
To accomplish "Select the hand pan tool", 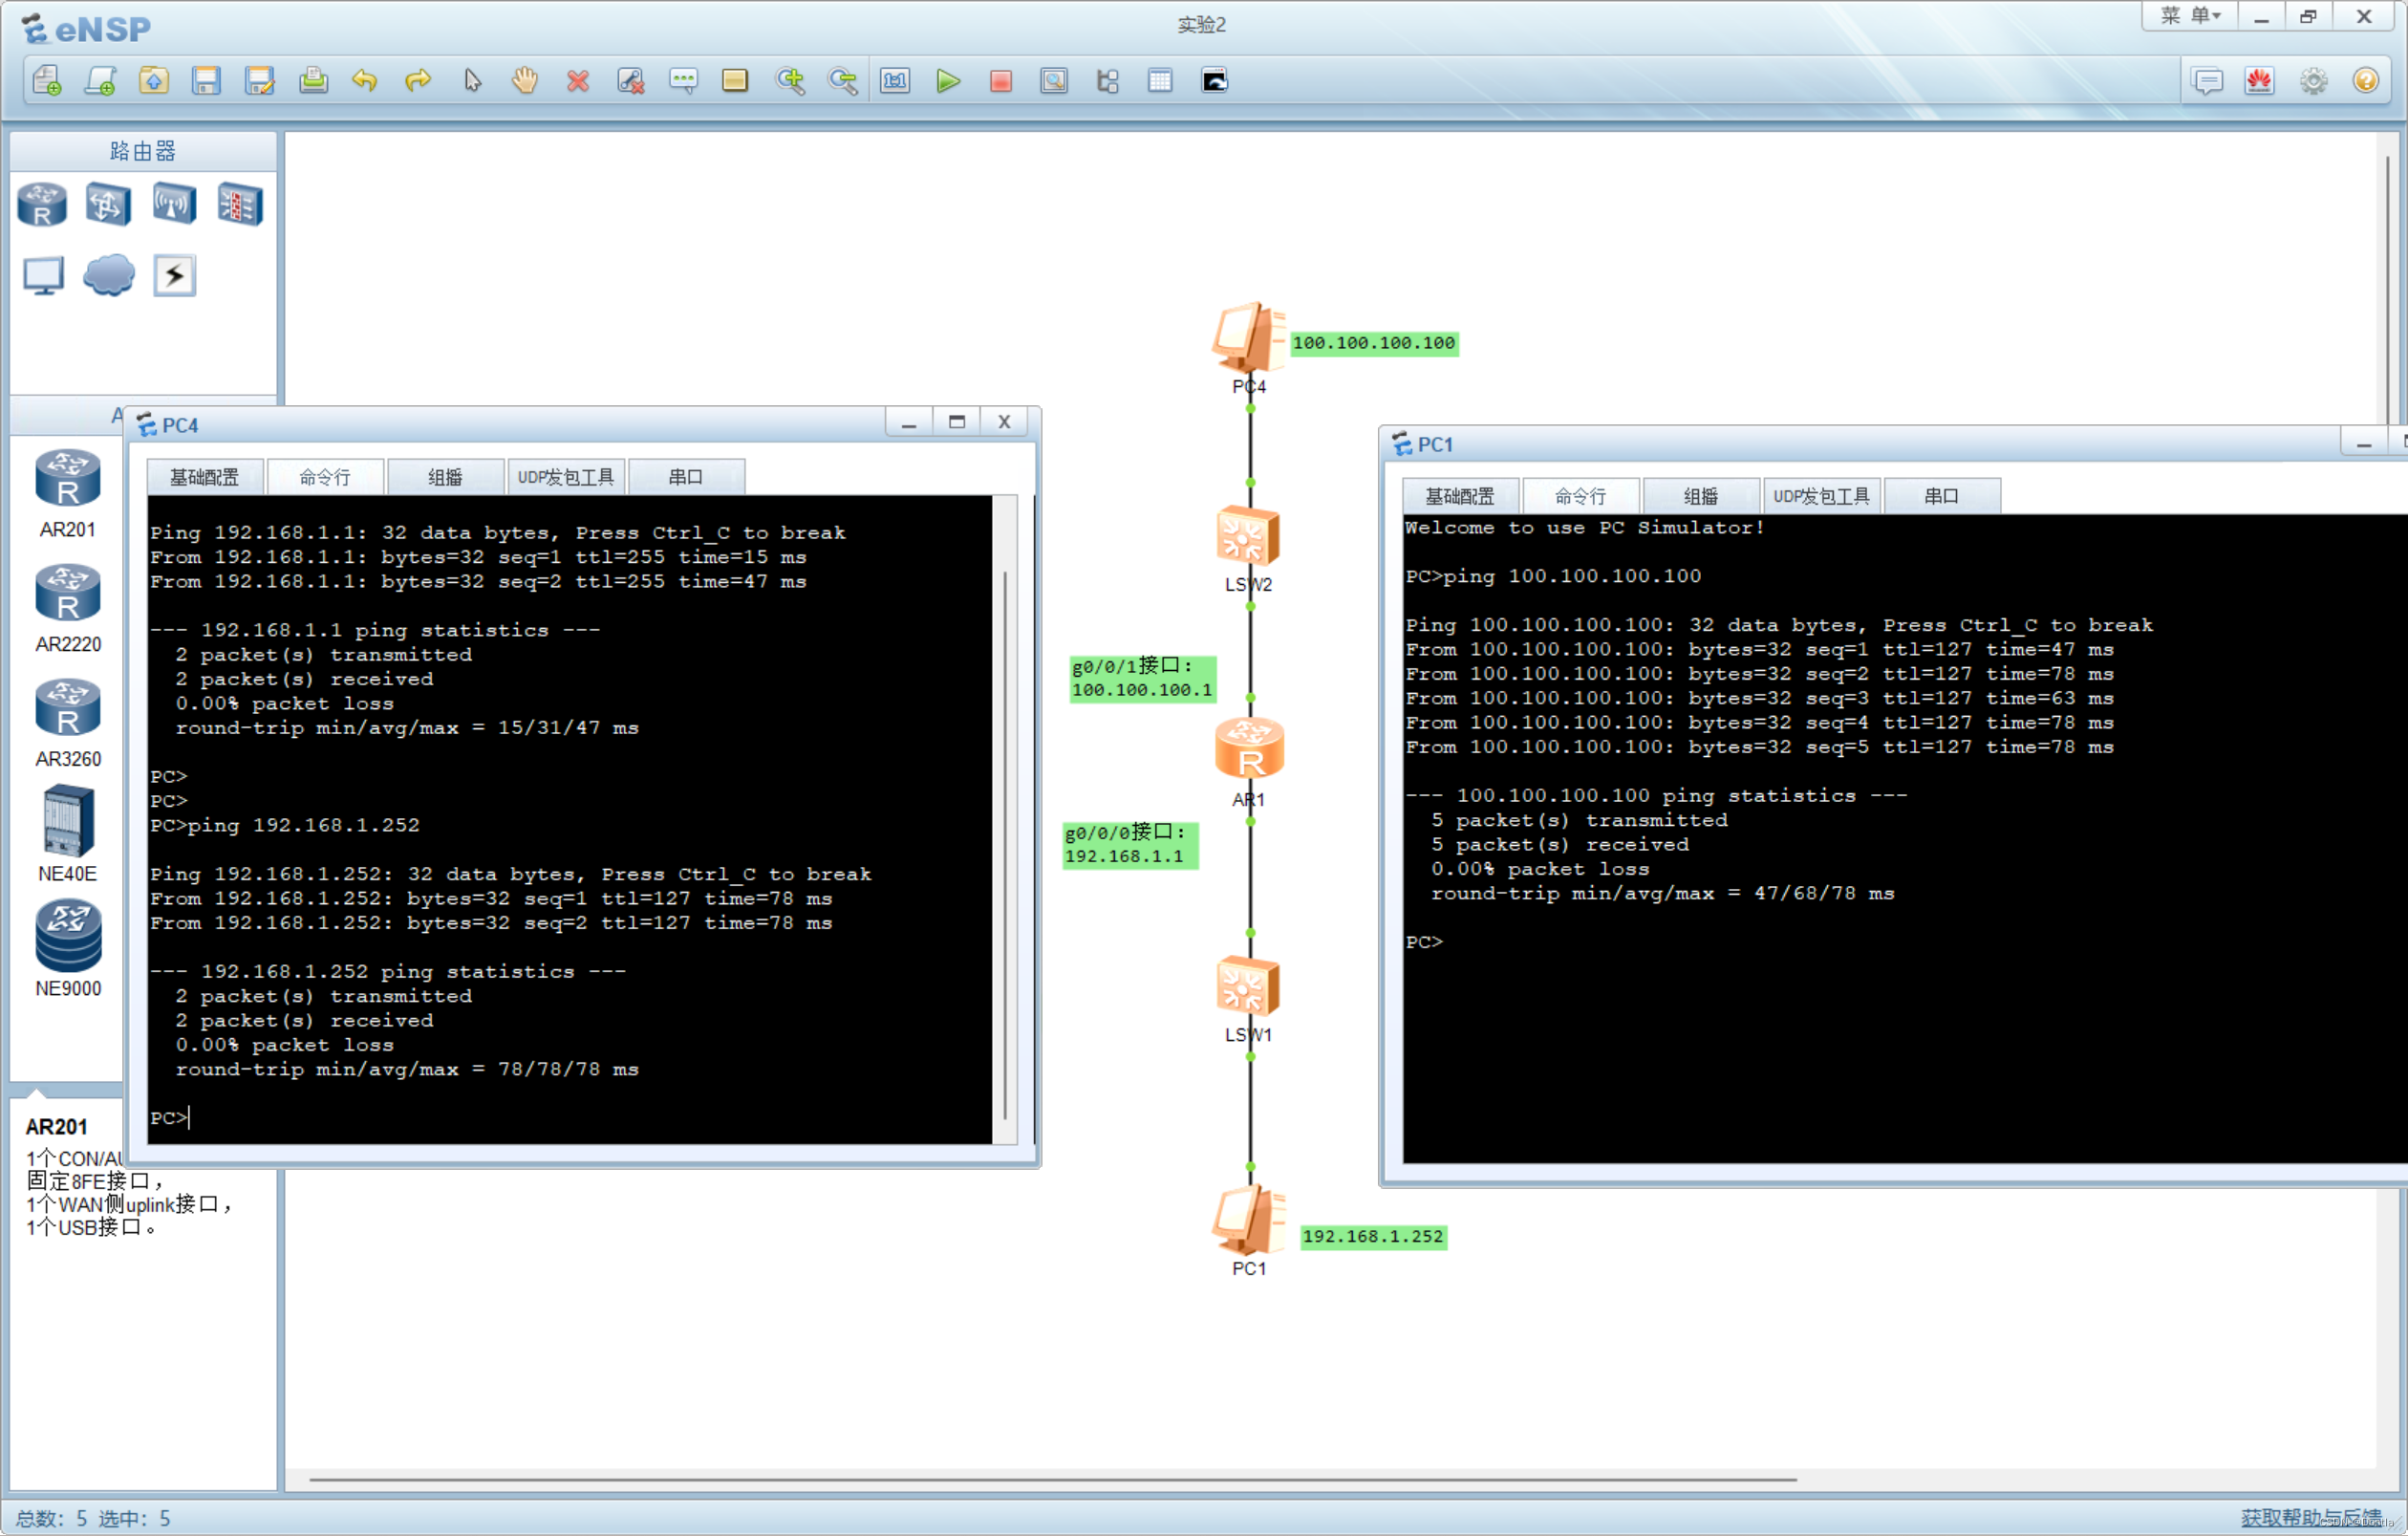I will pos(524,81).
